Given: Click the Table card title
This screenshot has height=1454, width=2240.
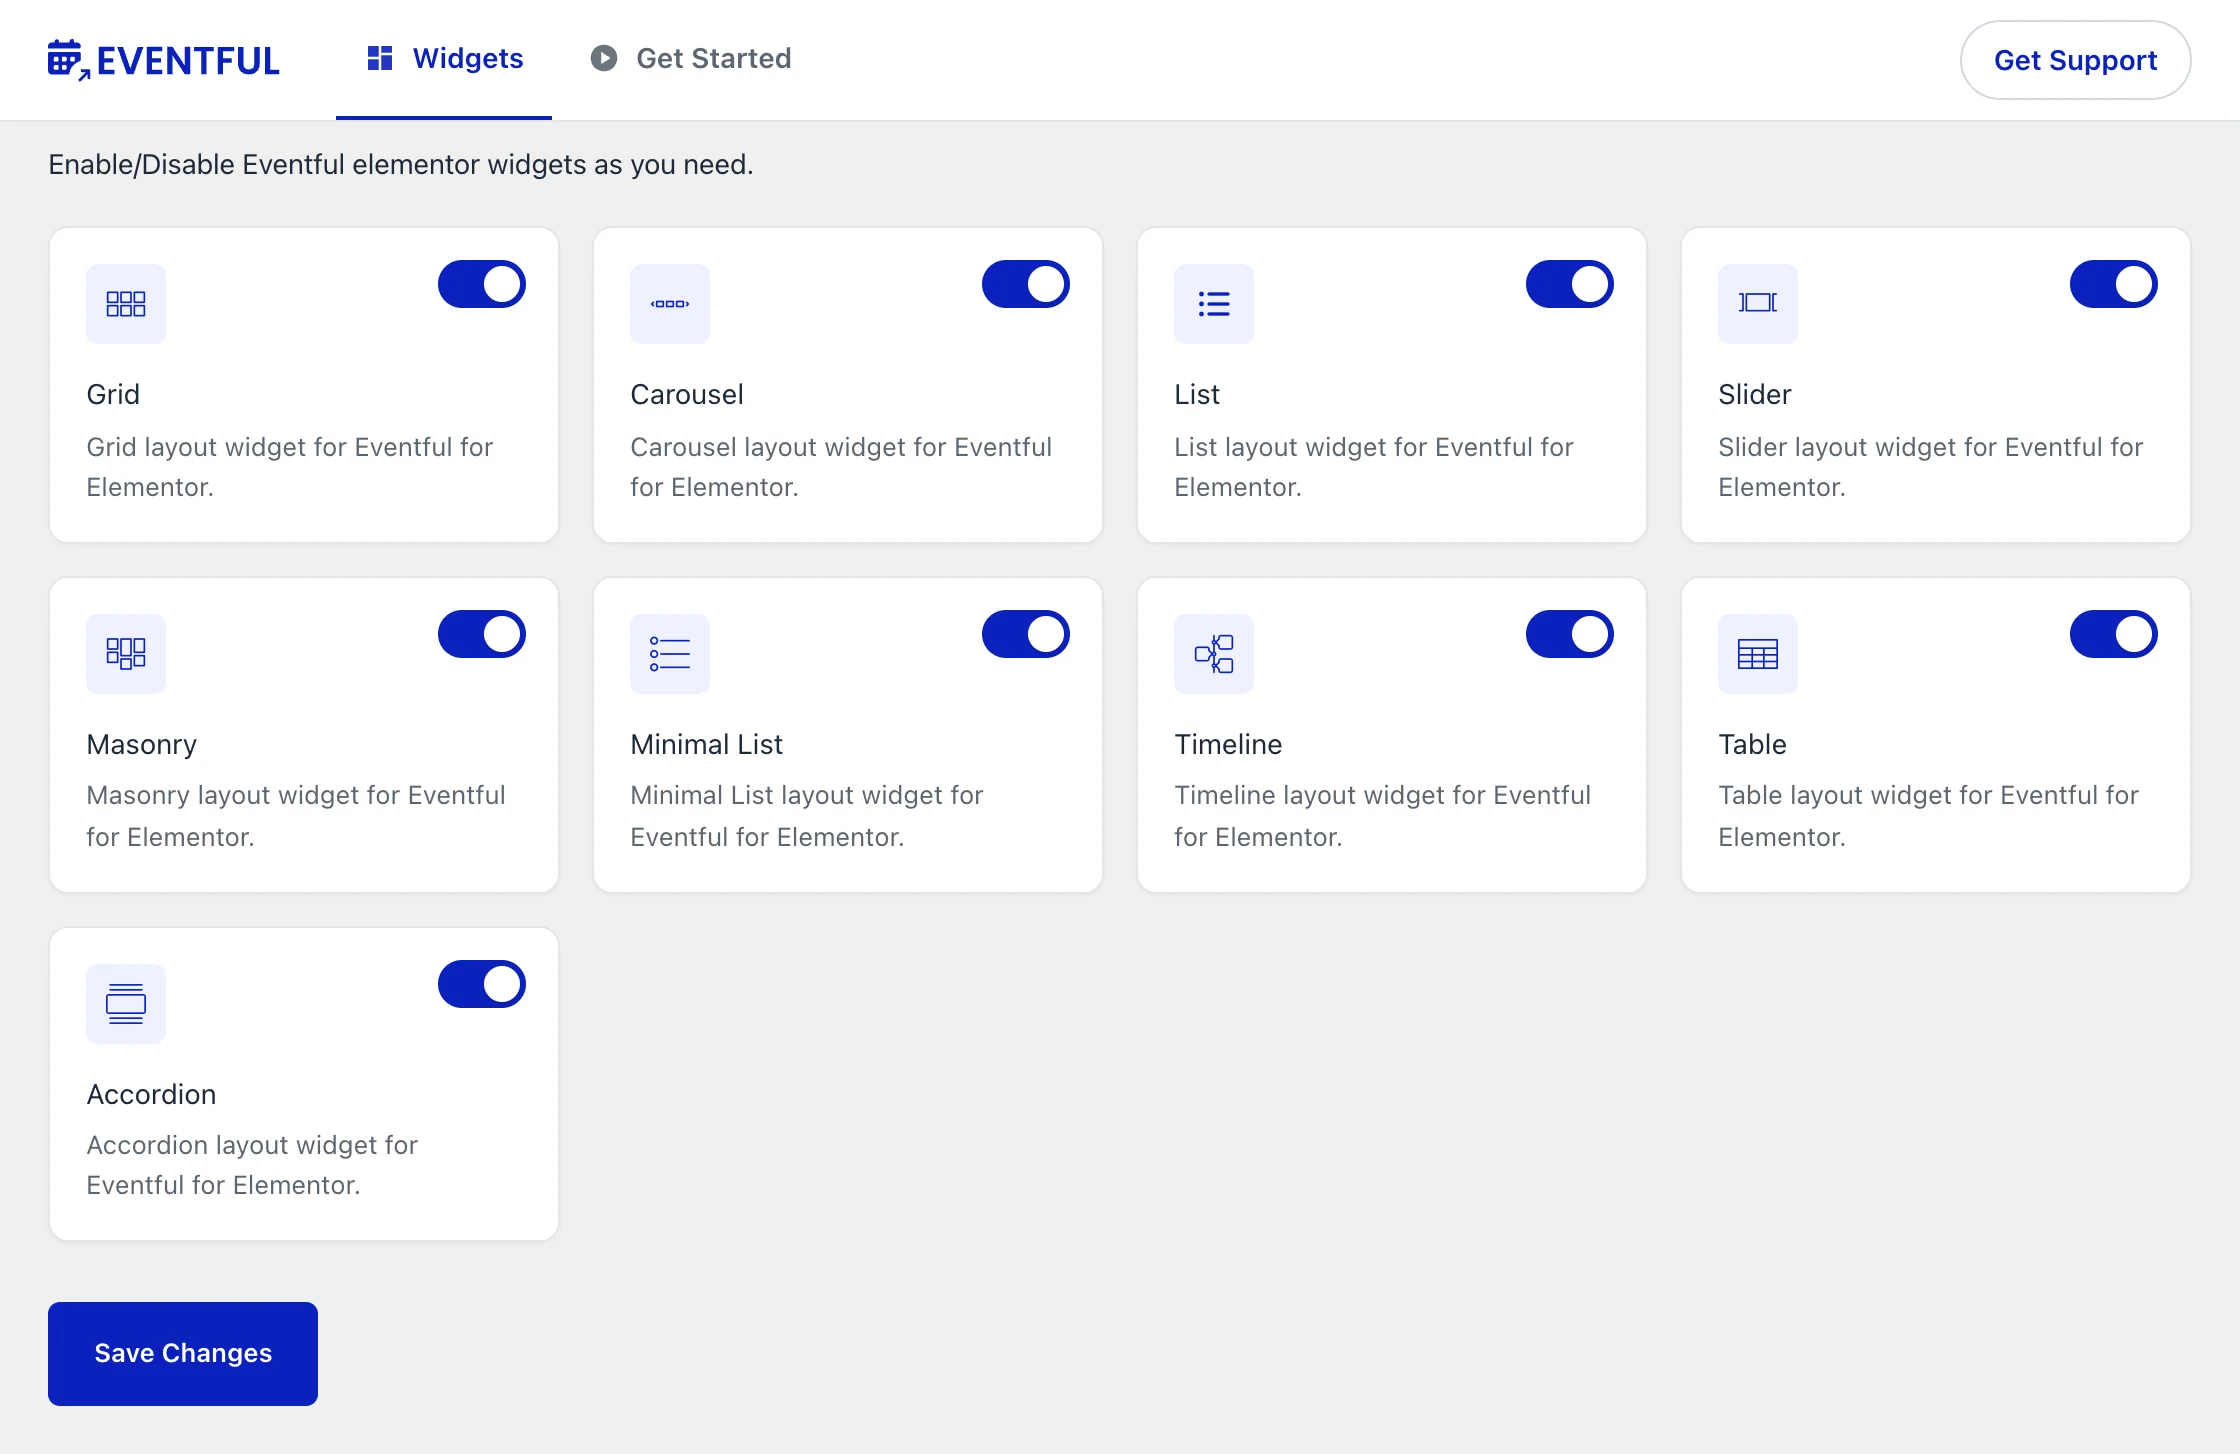Looking at the screenshot, I should coord(1752,744).
